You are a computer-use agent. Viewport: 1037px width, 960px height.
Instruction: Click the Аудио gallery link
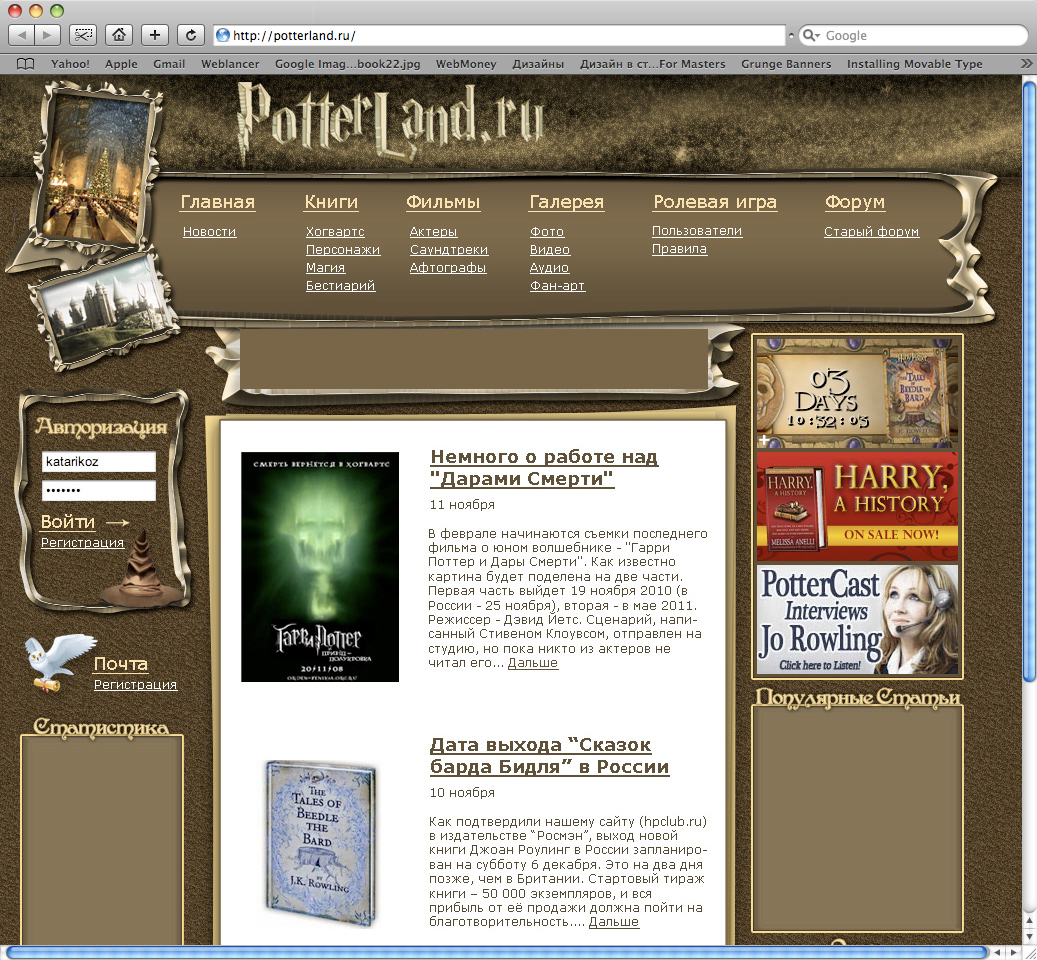click(x=549, y=268)
